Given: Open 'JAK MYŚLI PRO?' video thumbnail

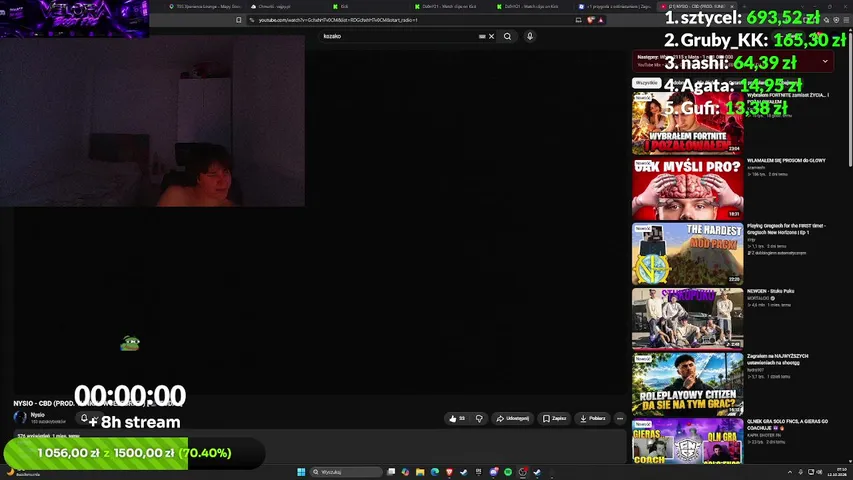Looking at the screenshot, I should coord(688,189).
